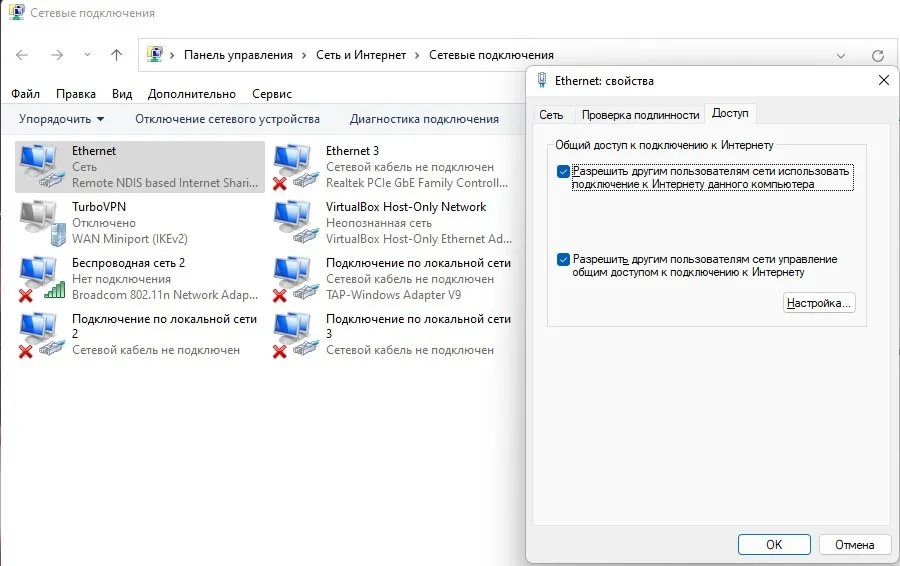
Task: Open the Вид menu
Action: (x=122, y=94)
